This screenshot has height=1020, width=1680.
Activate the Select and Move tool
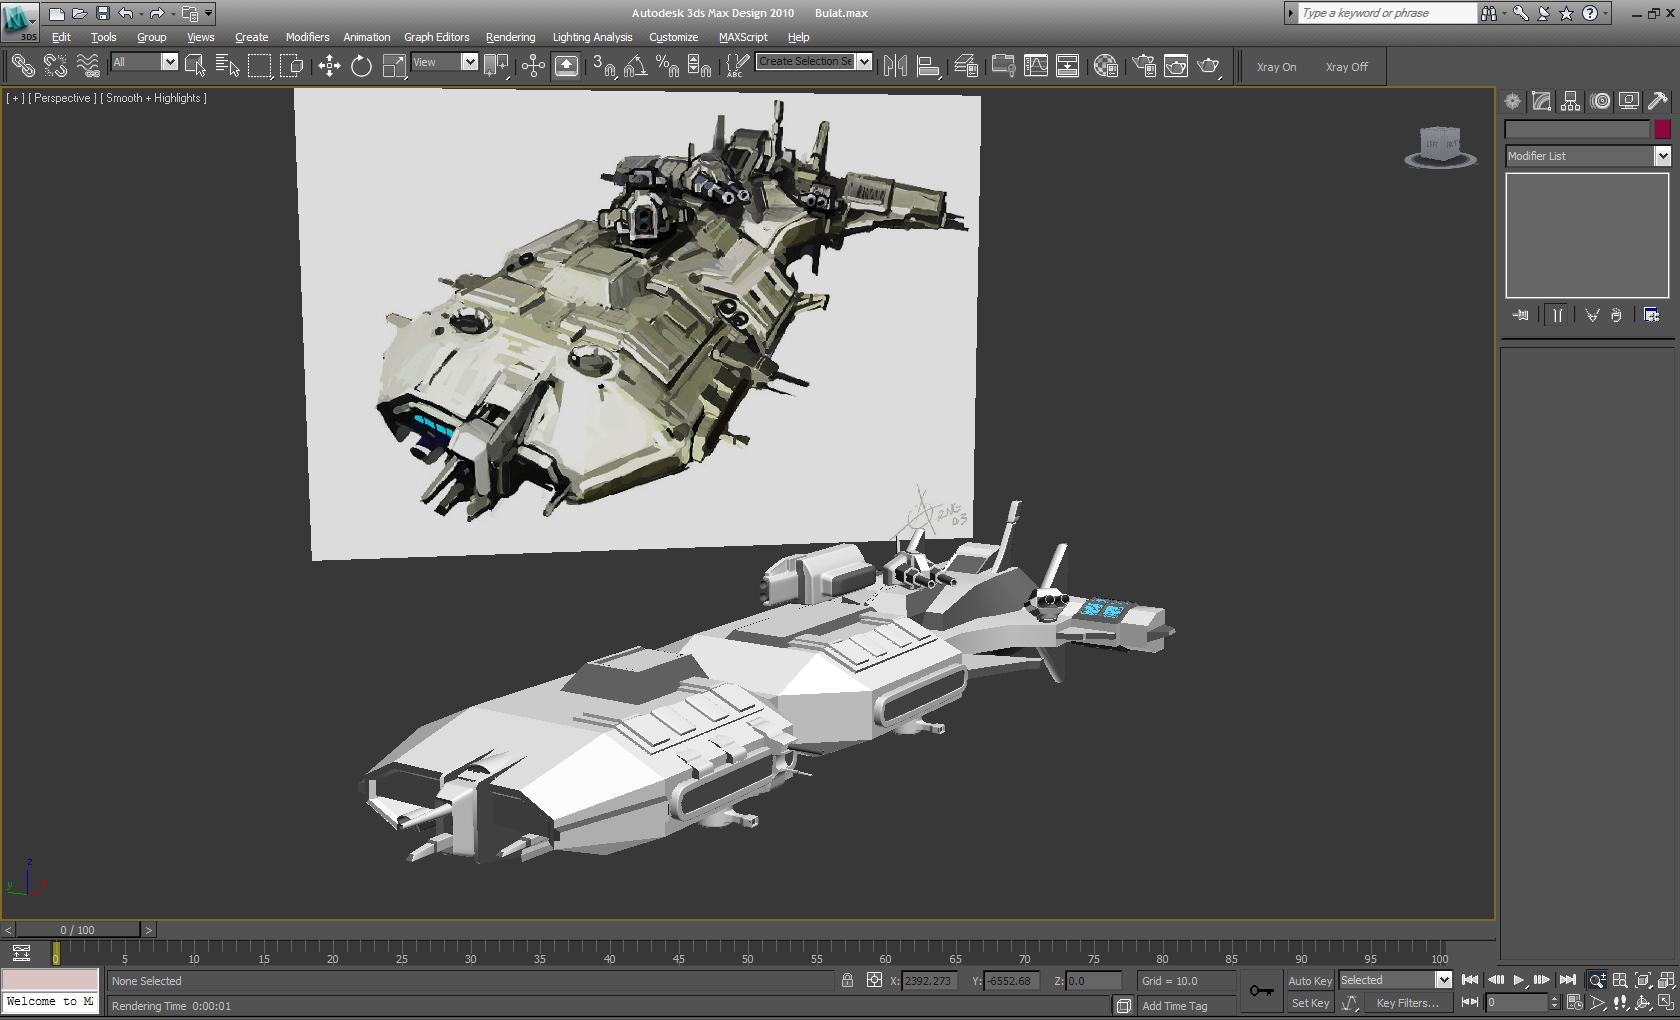(329, 66)
